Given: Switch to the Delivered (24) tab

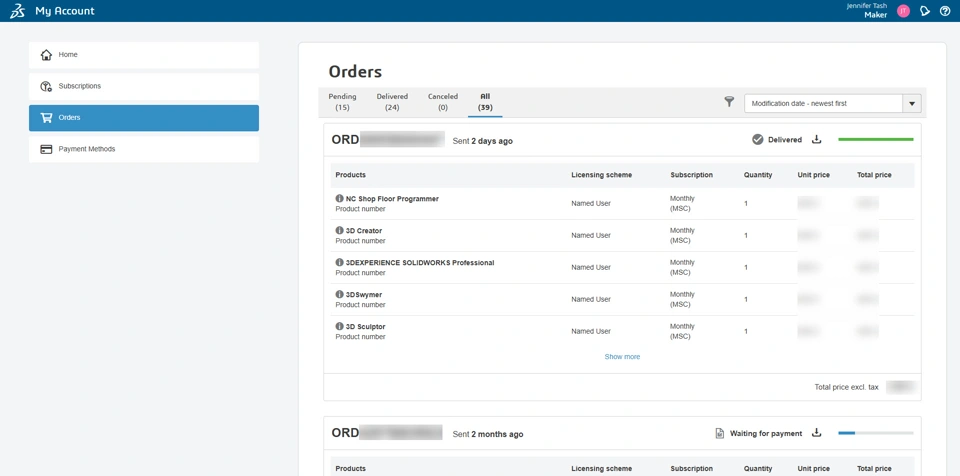Looking at the screenshot, I should pos(392,102).
